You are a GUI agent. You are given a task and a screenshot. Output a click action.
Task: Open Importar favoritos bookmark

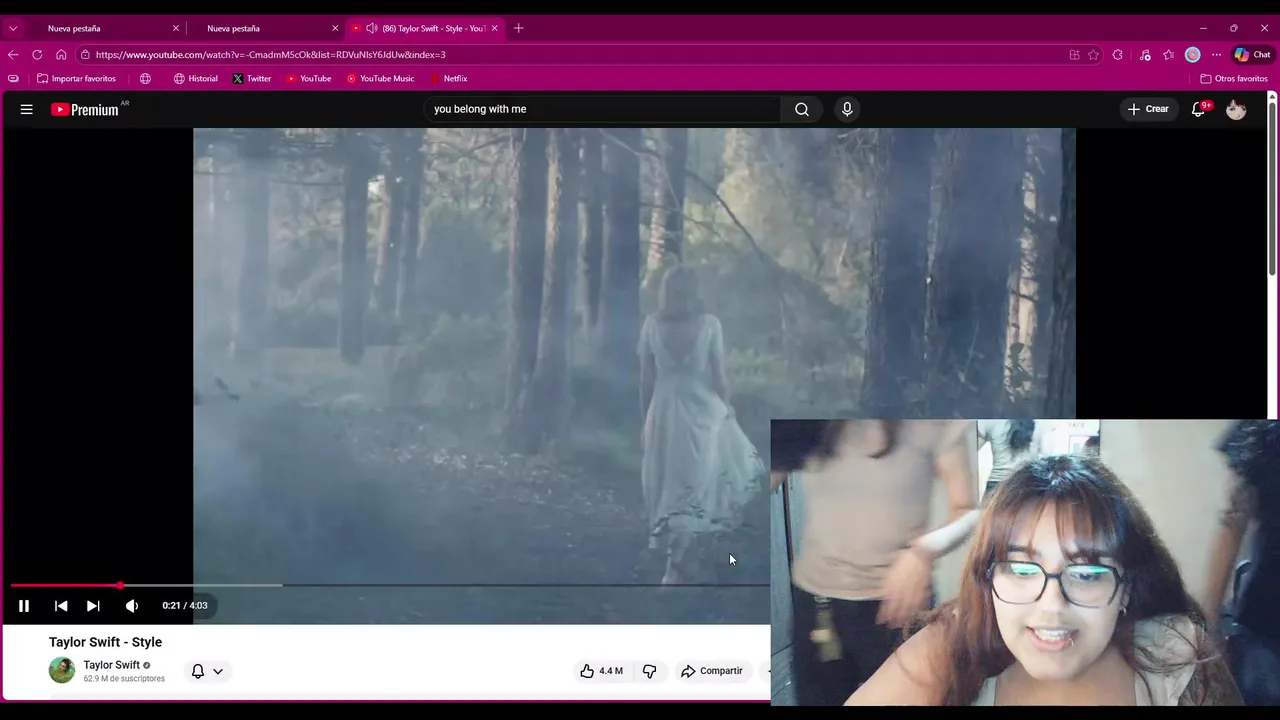point(76,78)
